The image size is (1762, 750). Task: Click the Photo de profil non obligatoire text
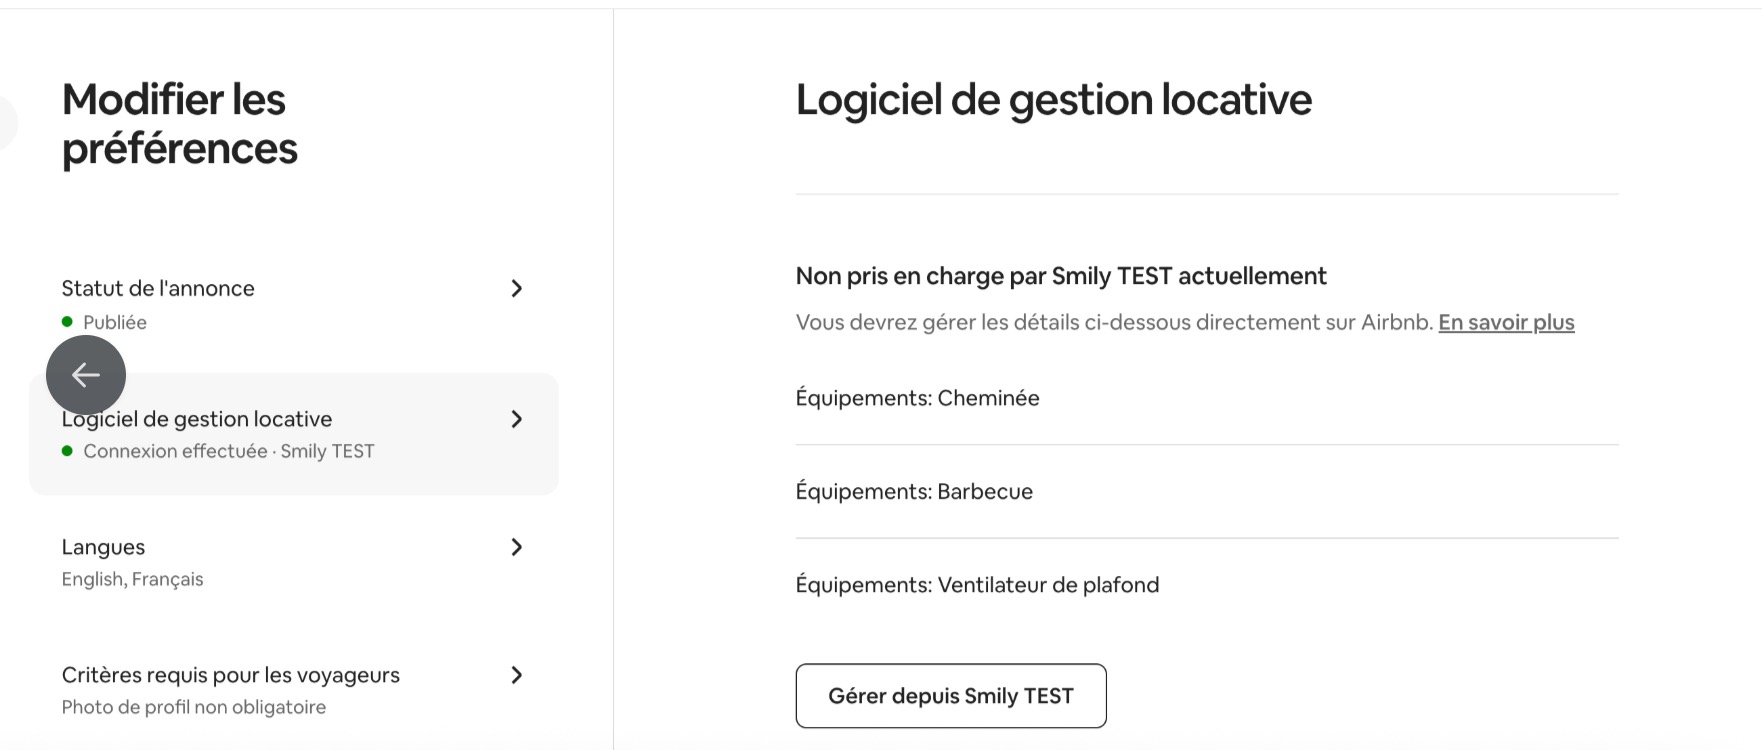pos(193,708)
